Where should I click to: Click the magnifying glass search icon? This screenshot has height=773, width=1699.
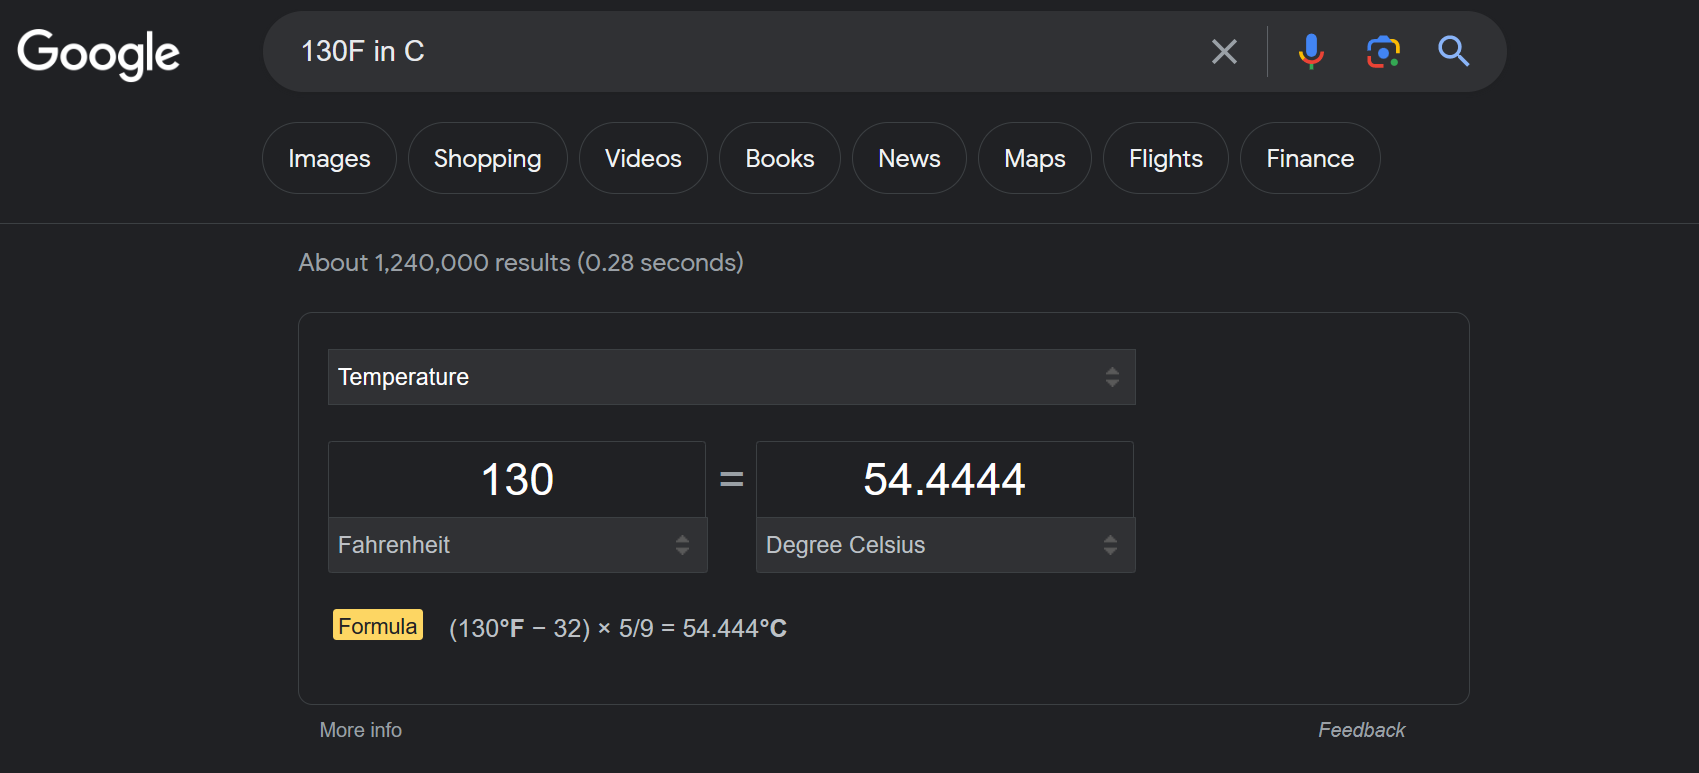(1454, 52)
